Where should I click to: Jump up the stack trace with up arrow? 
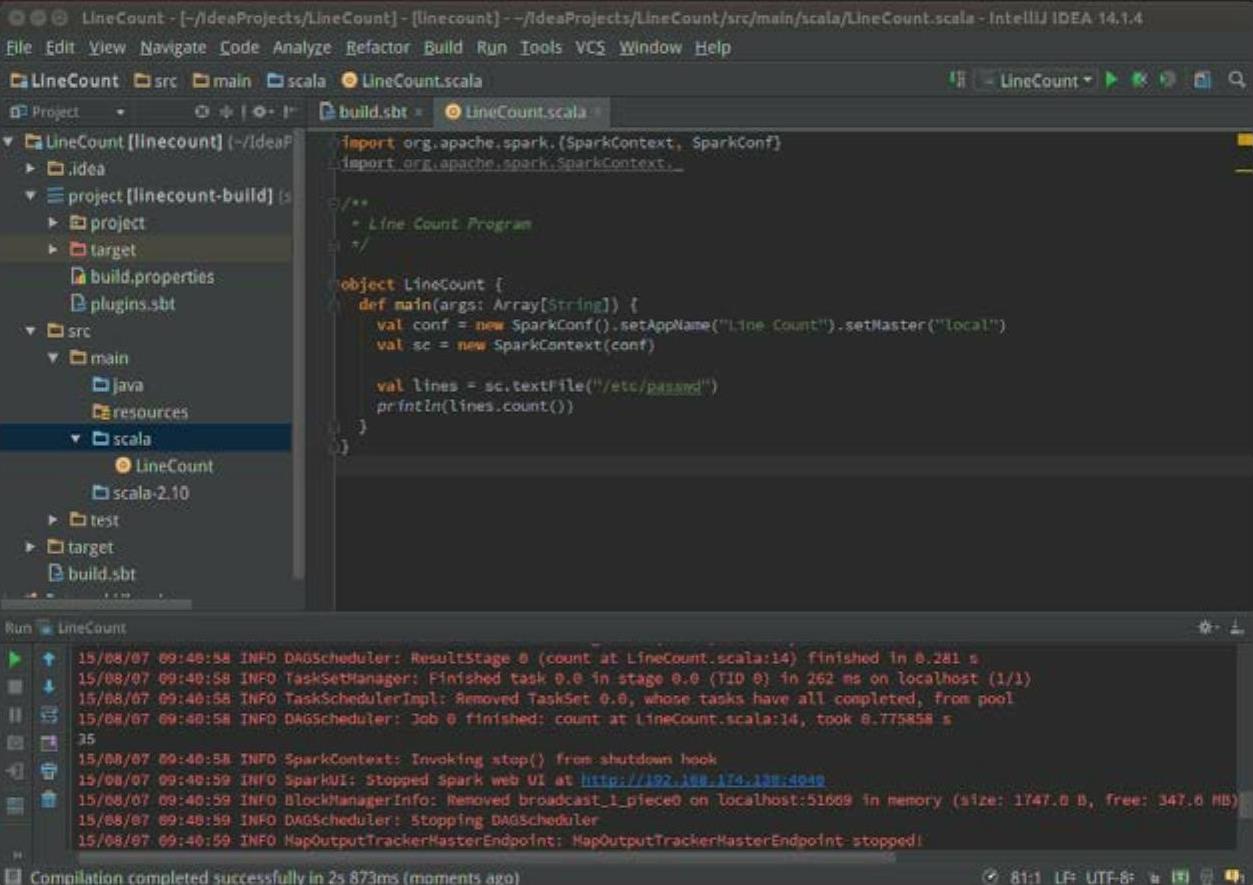tap(48, 659)
